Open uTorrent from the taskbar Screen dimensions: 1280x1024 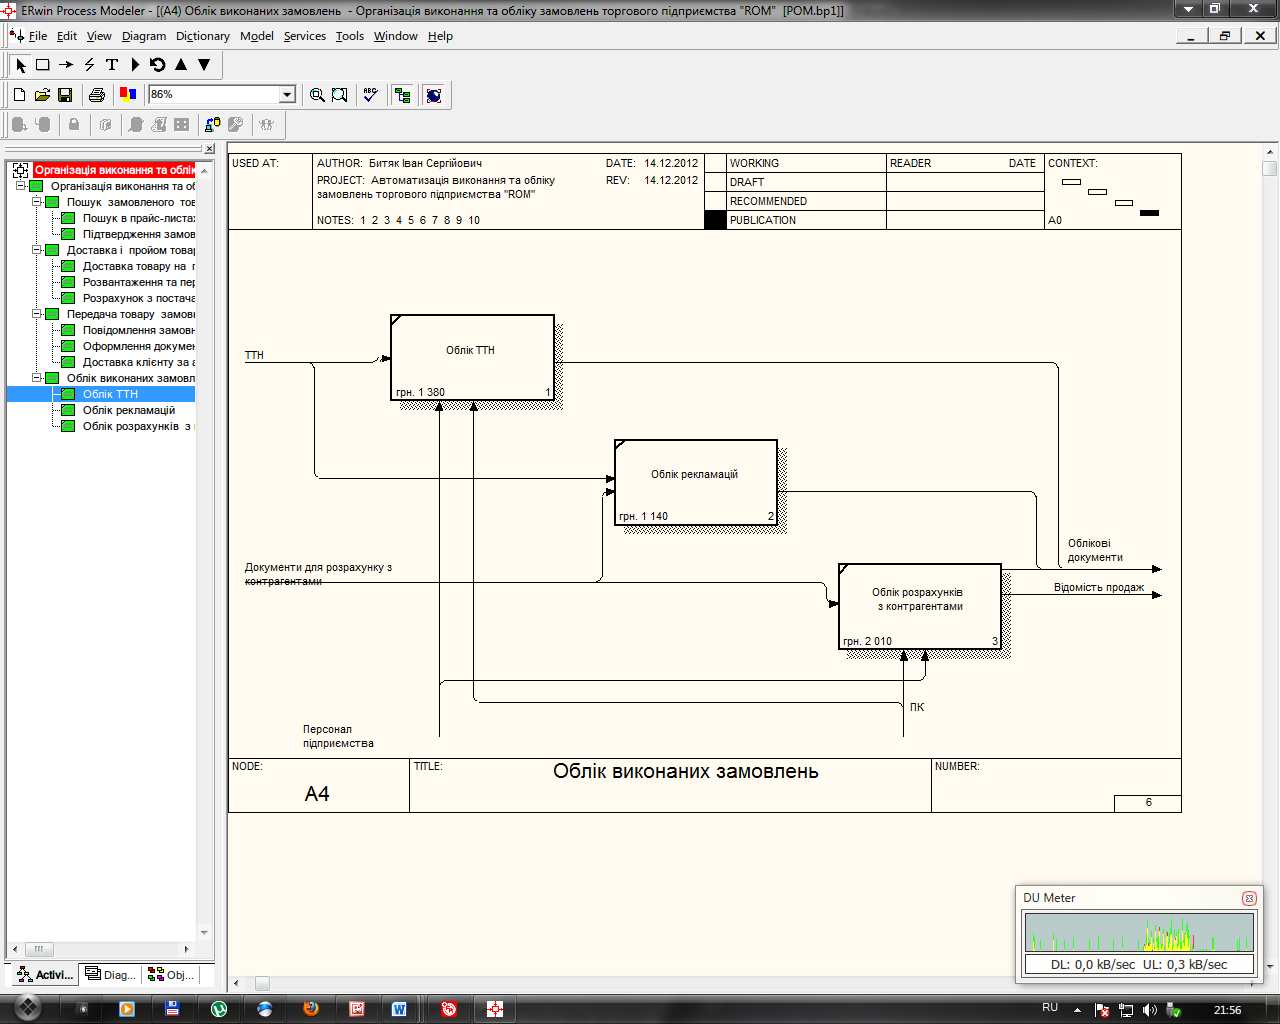tap(219, 1008)
